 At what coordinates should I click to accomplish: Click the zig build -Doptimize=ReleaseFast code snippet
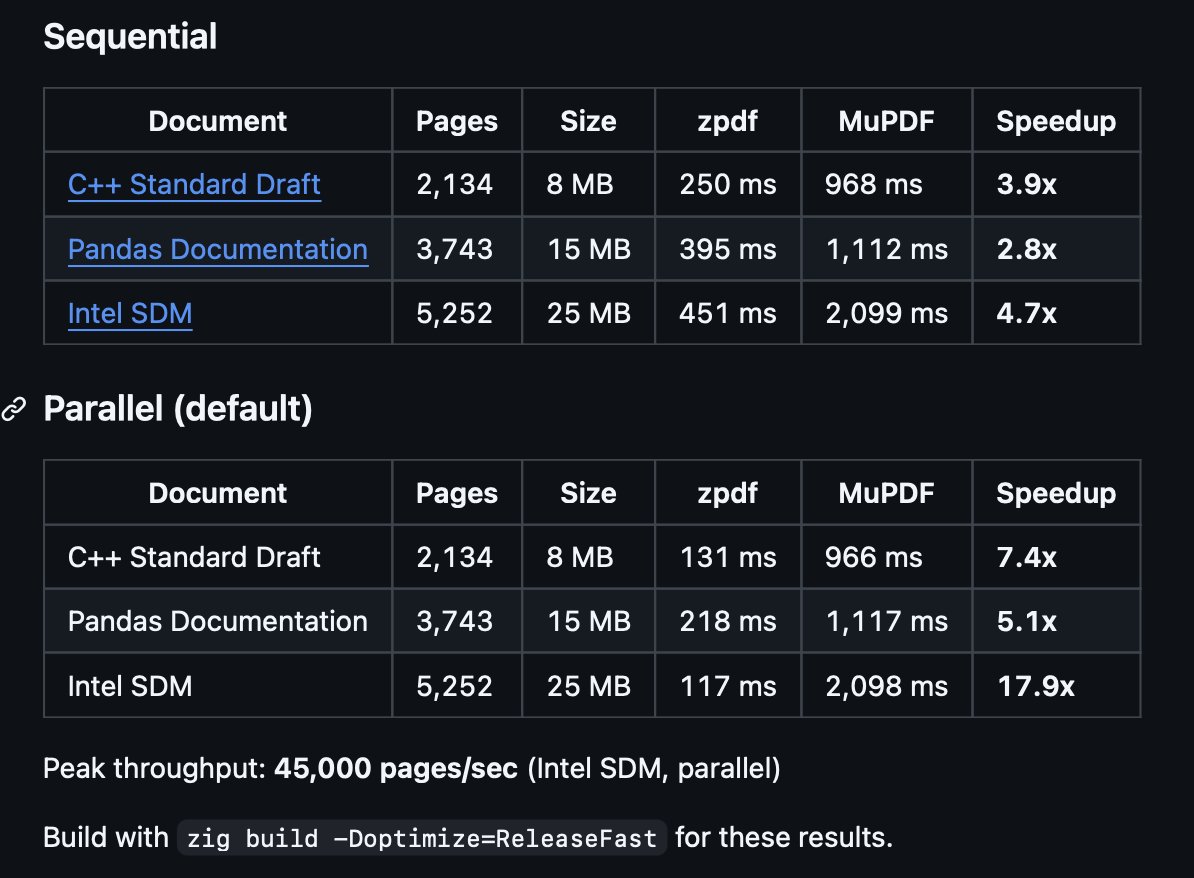pos(421,837)
